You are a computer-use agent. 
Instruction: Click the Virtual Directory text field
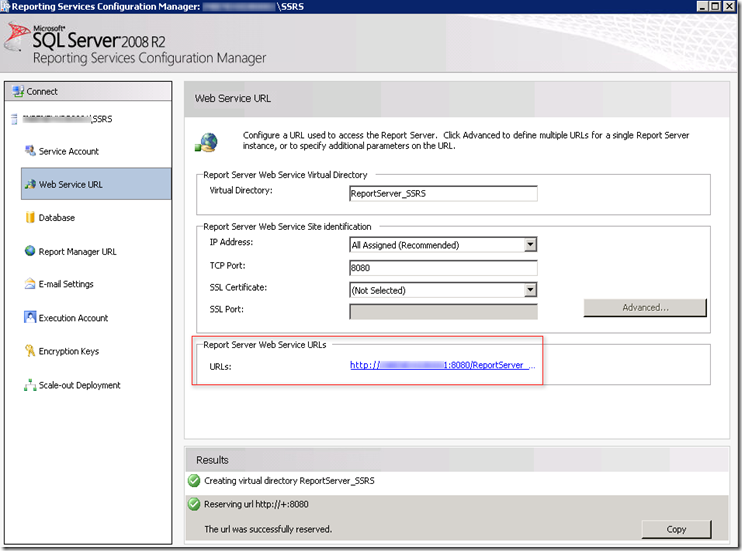[x=442, y=193]
